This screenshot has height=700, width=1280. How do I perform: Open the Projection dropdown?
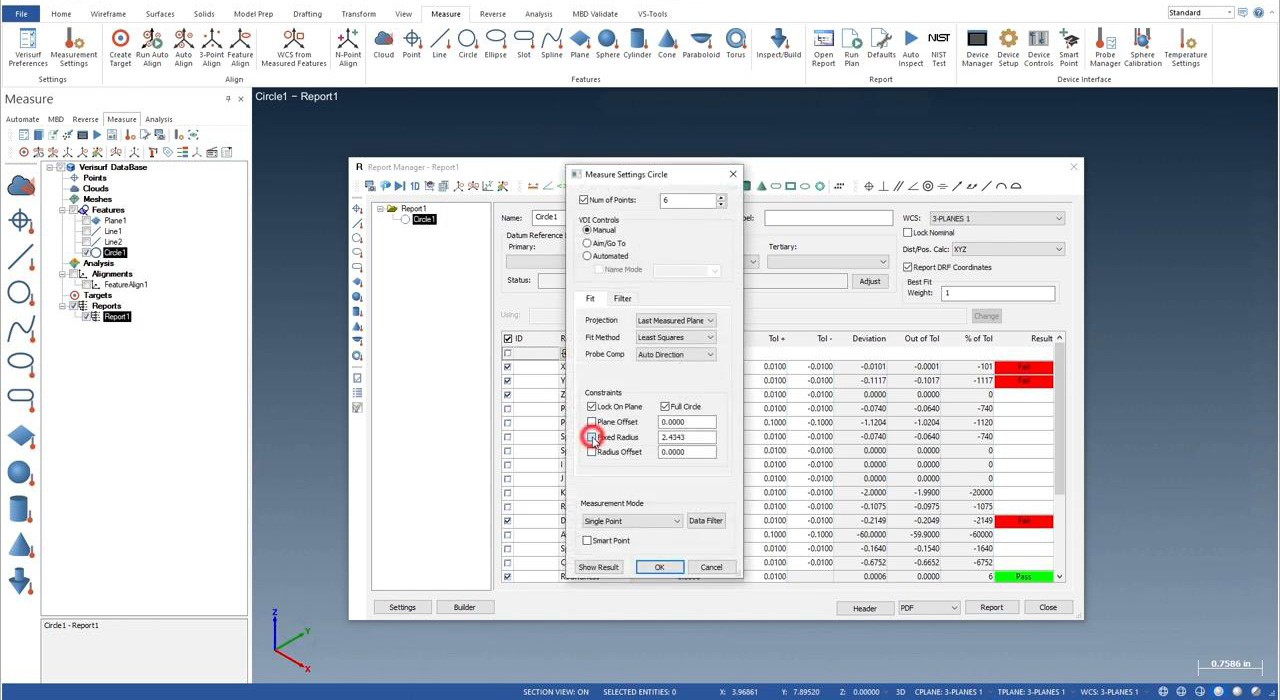pos(675,321)
